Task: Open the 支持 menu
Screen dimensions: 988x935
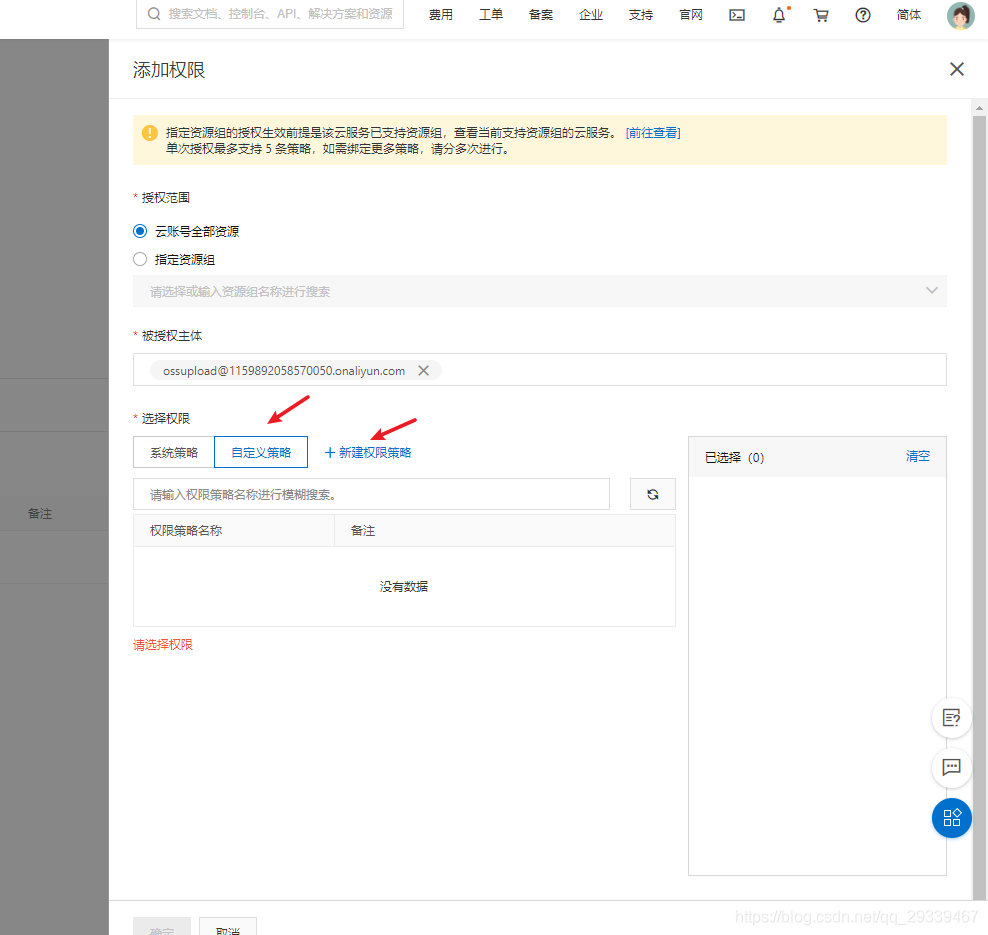Action: pyautogui.click(x=641, y=15)
